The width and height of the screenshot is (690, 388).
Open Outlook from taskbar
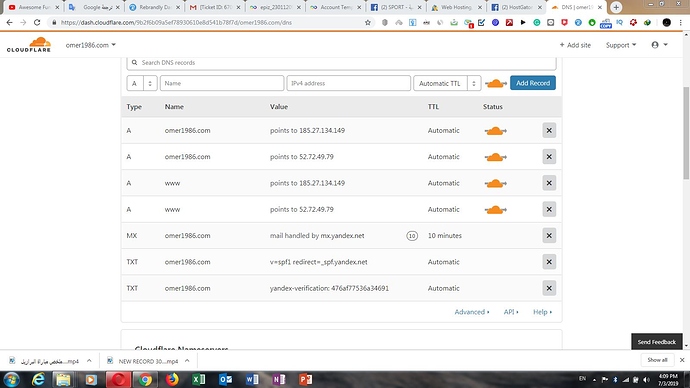click(226, 379)
